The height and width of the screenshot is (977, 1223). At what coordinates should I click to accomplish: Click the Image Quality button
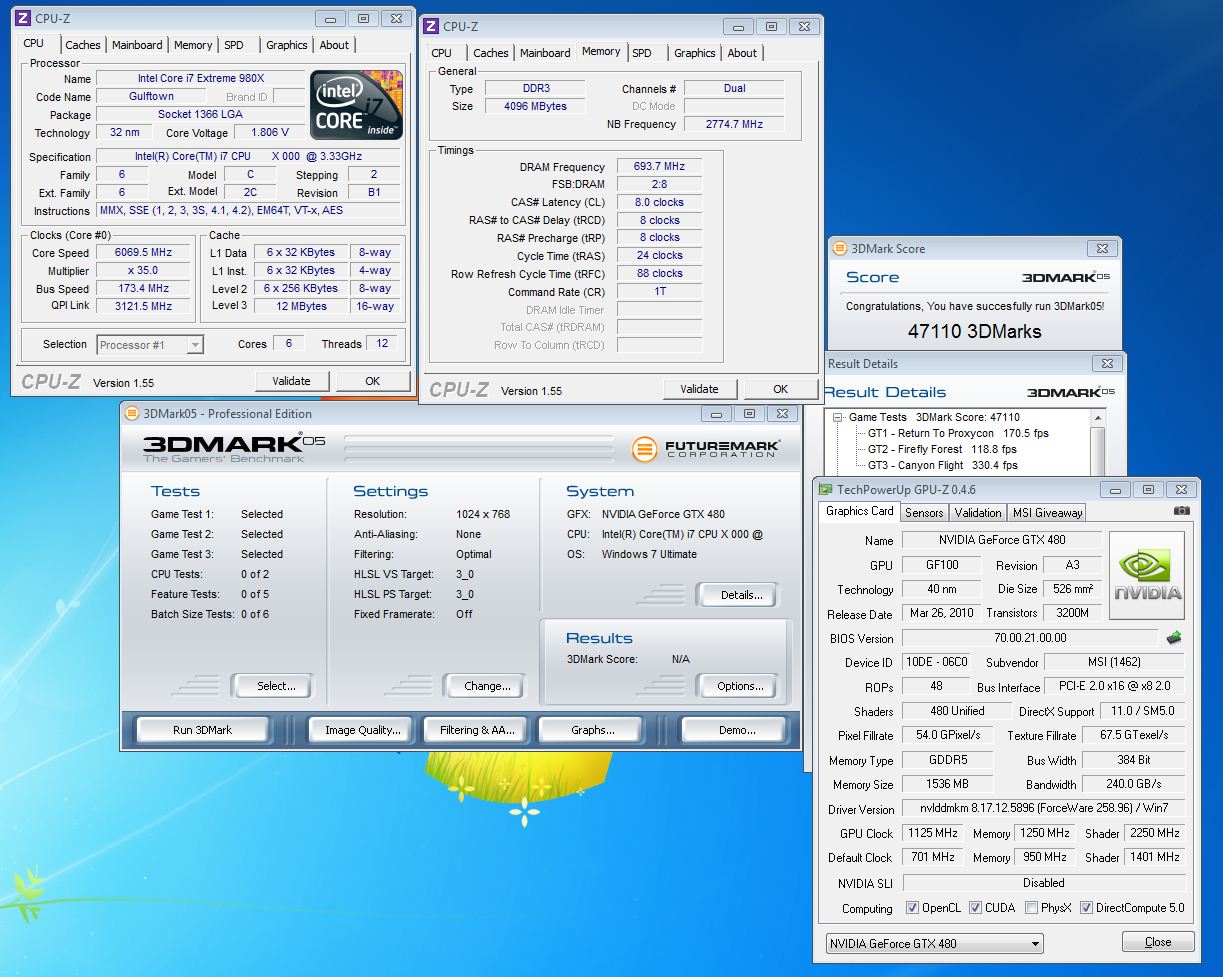363,730
